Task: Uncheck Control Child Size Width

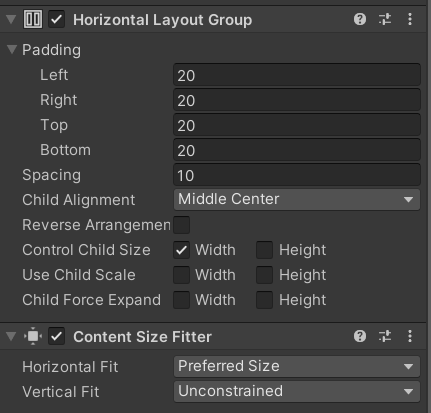Action: tap(182, 250)
